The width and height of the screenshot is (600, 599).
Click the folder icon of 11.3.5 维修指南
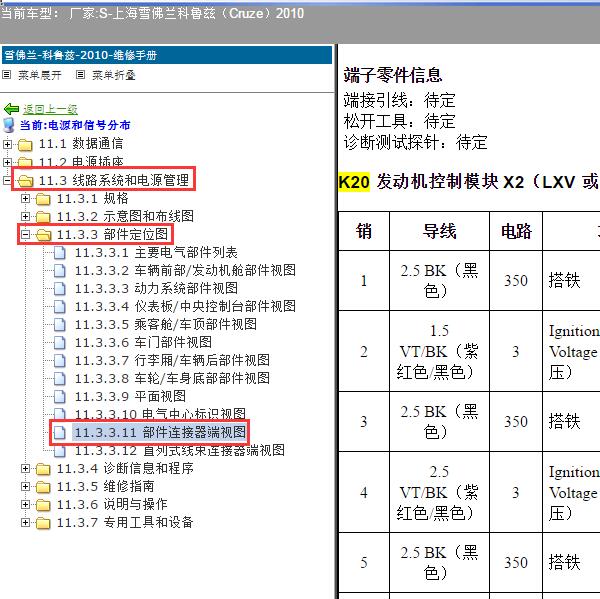(43, 487)
